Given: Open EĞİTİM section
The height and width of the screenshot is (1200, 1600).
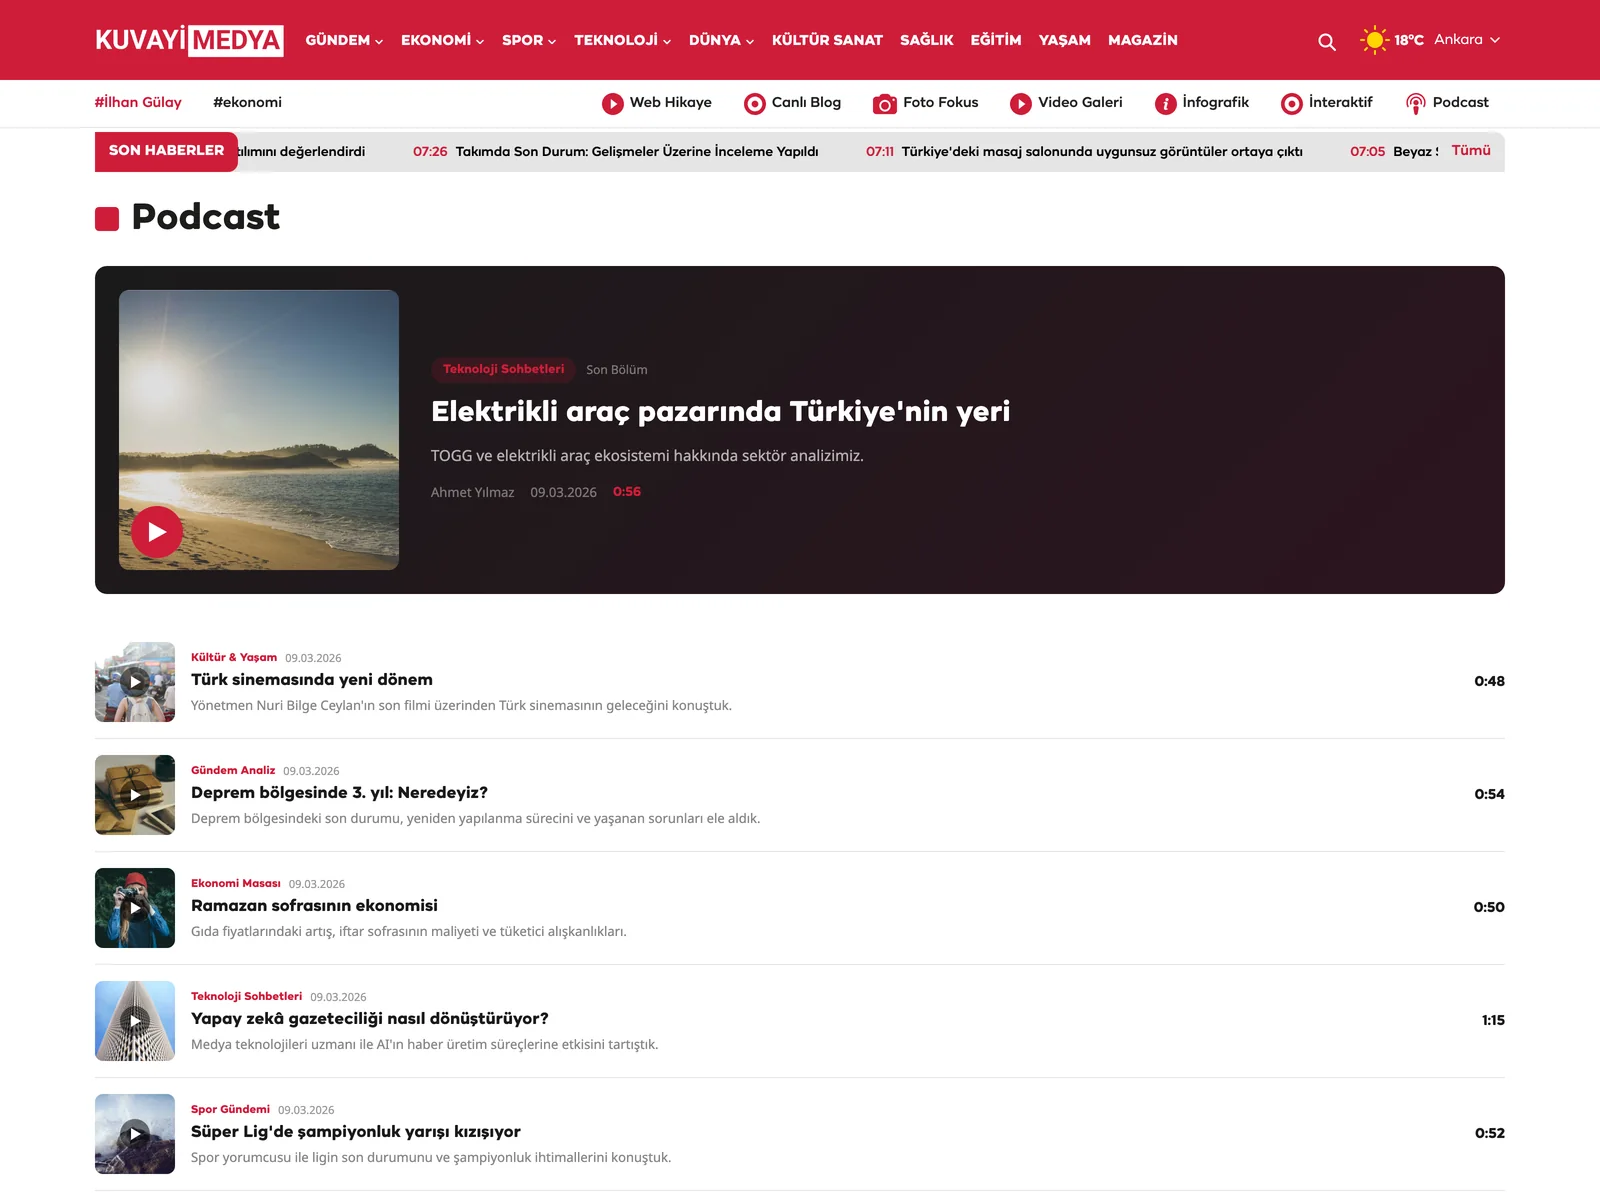Looking at the screenshot, I should [x=996, y=40].
